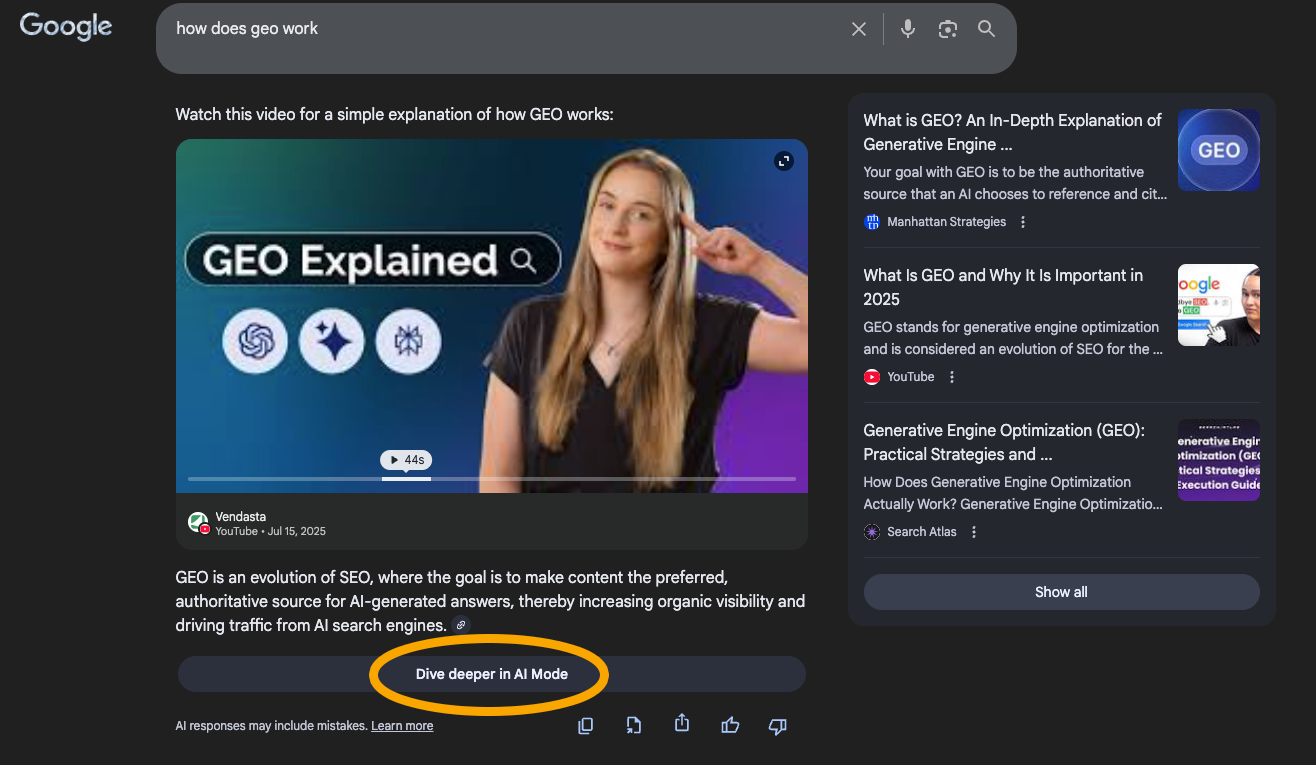This screenshot has width=1316, height=765.
Task: Show all sources in side panel
Action: (1061, 592)
